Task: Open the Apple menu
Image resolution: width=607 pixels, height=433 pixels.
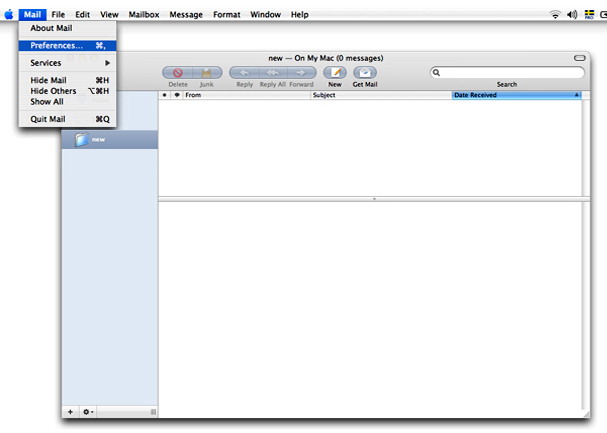Action: coord(9,15)
